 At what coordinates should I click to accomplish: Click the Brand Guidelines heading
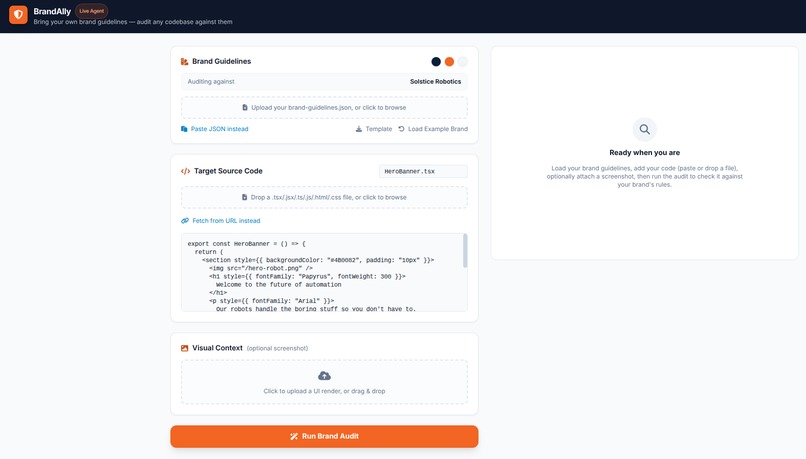pos(222,61)
